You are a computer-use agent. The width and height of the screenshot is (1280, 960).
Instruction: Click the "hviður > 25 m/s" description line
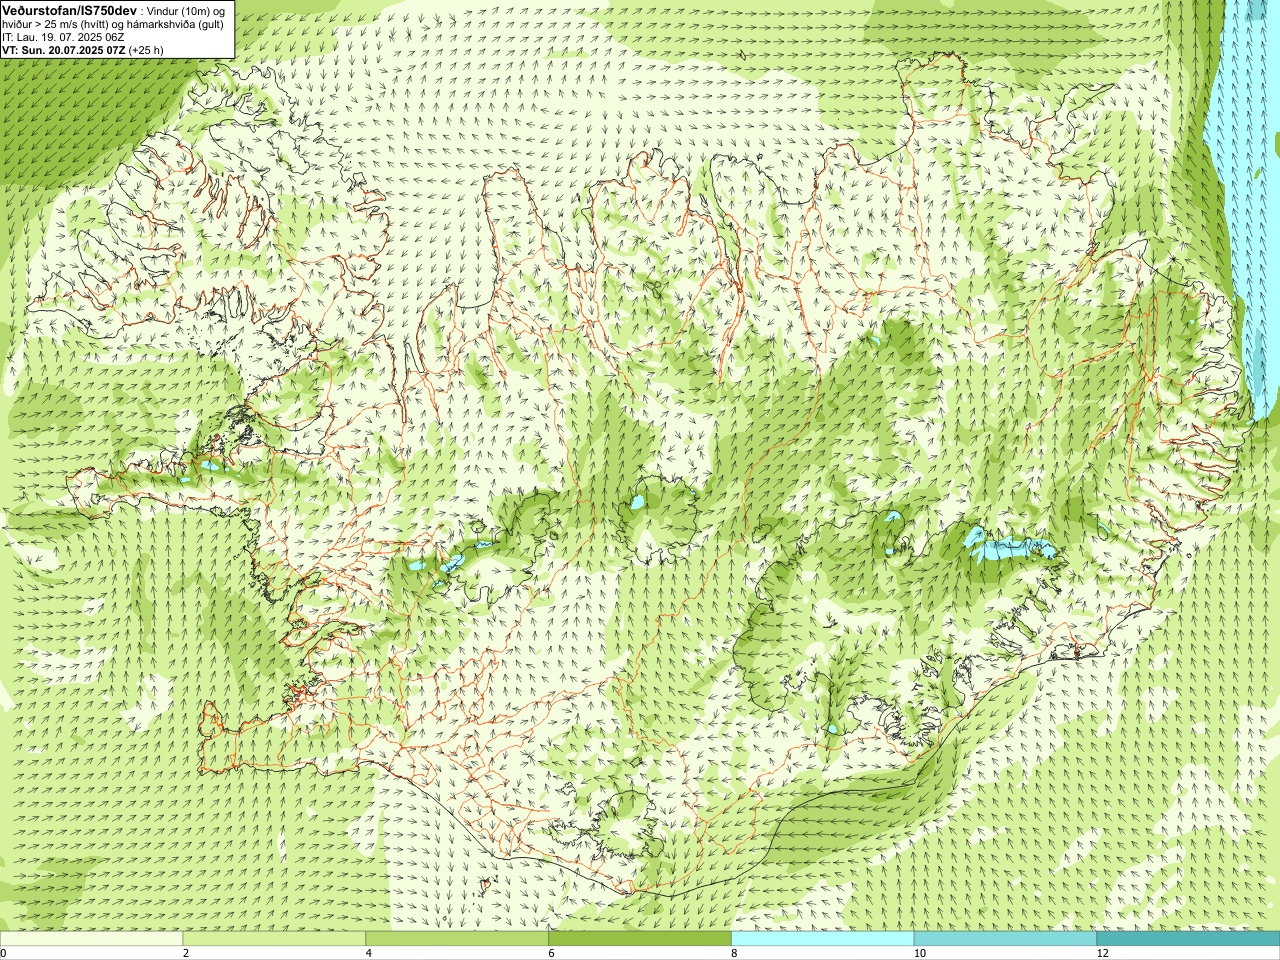(x=113, y=24)
